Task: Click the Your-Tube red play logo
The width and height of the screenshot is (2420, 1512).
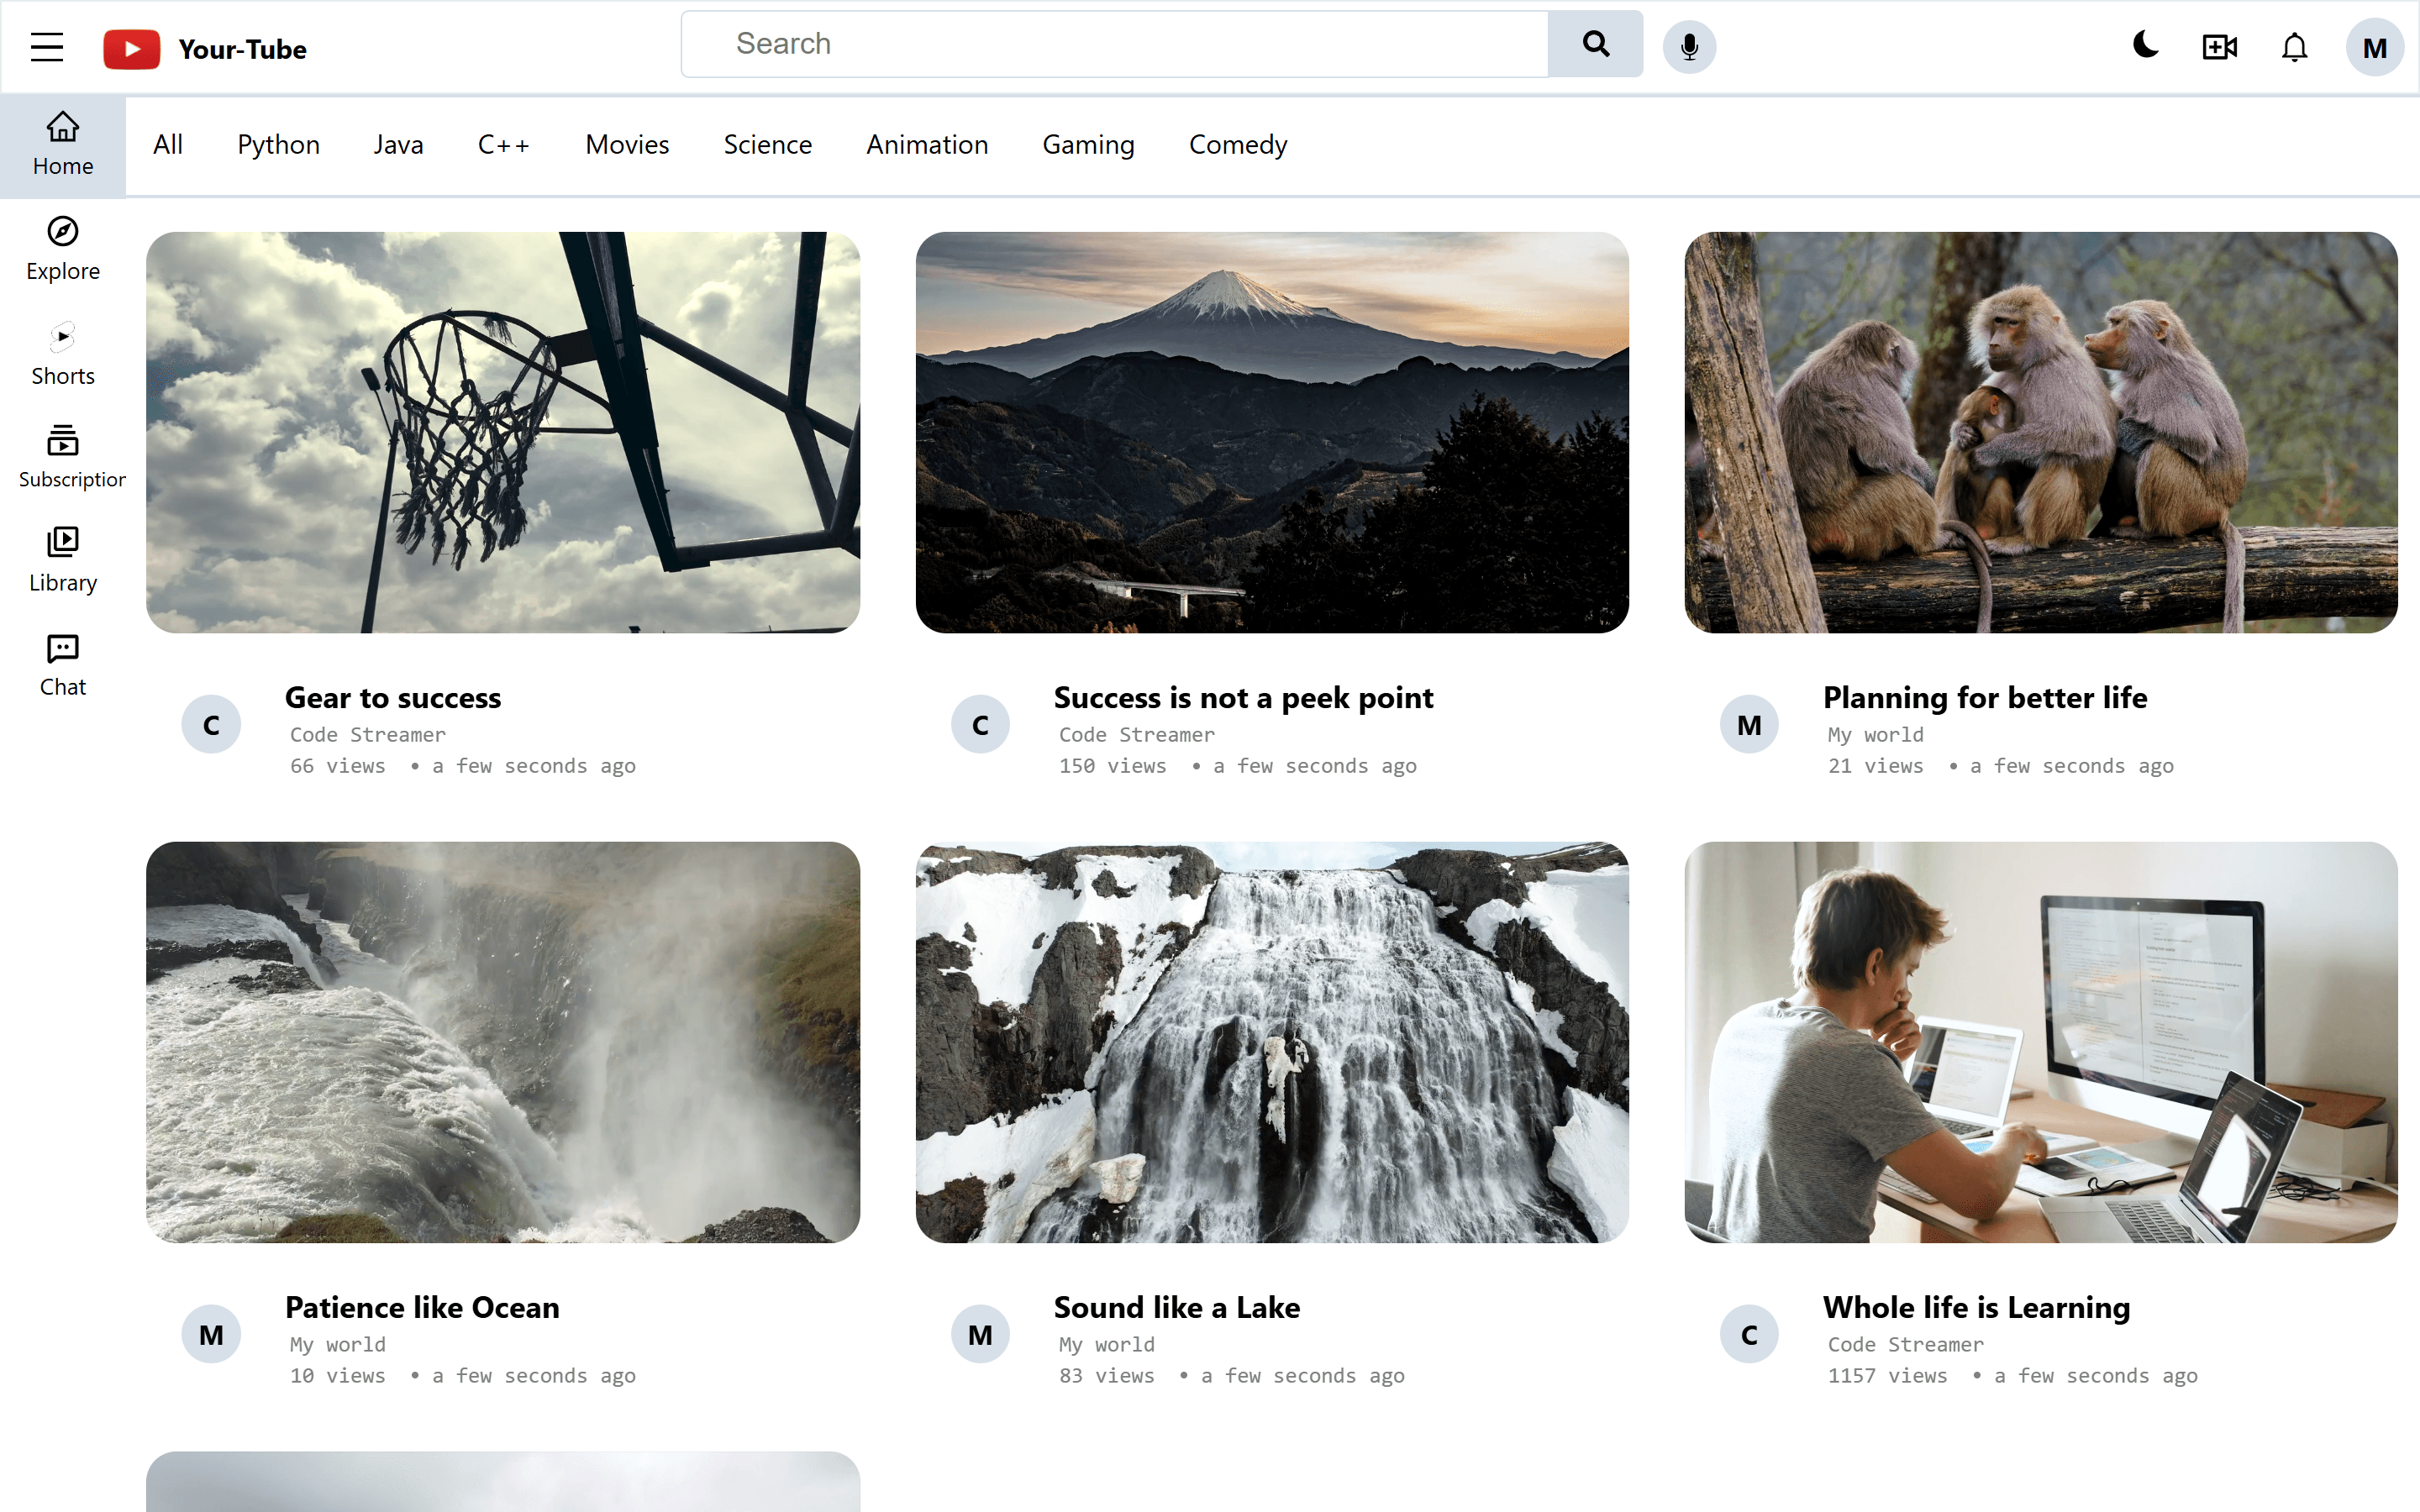Action: coord(131,49)
